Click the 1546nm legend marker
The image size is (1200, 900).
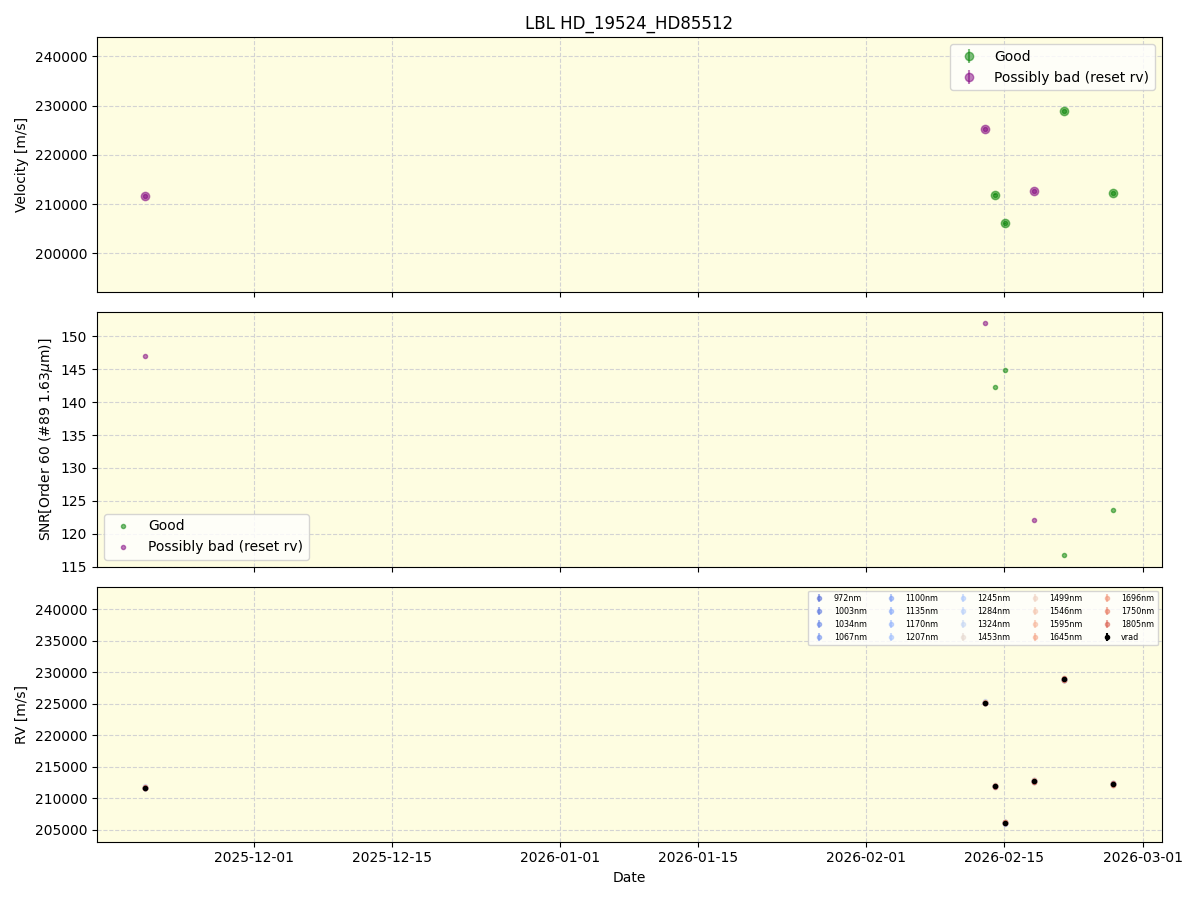(x=1035, y=611)
